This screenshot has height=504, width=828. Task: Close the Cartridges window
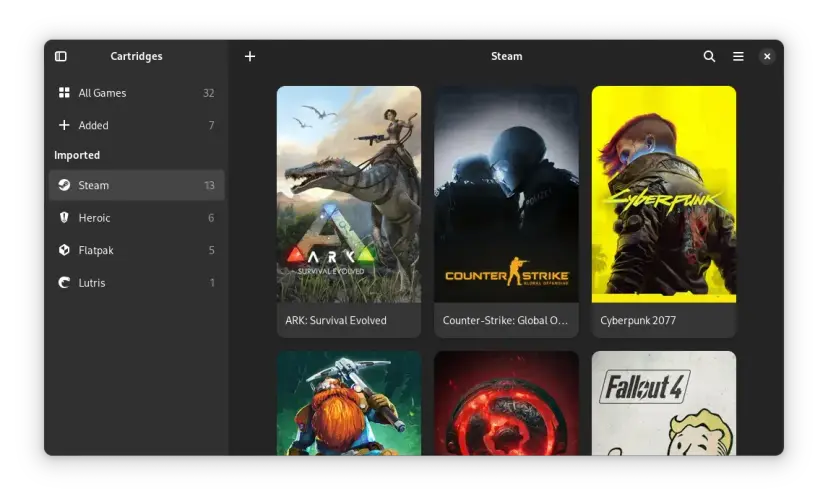(767, 56)
